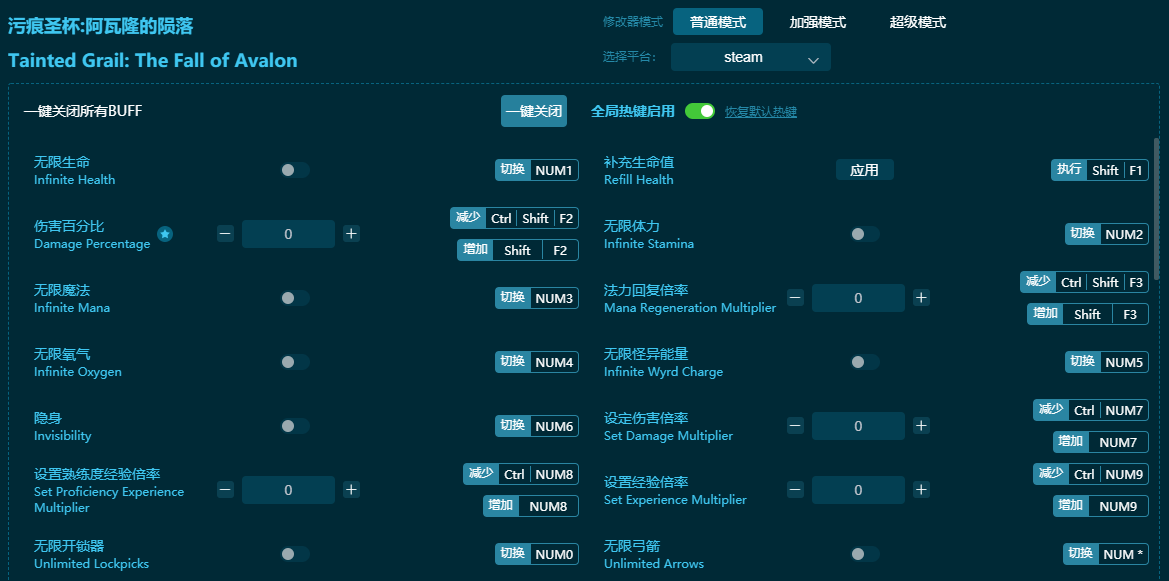Disable the global hotkey toggle

coord(700,111)
